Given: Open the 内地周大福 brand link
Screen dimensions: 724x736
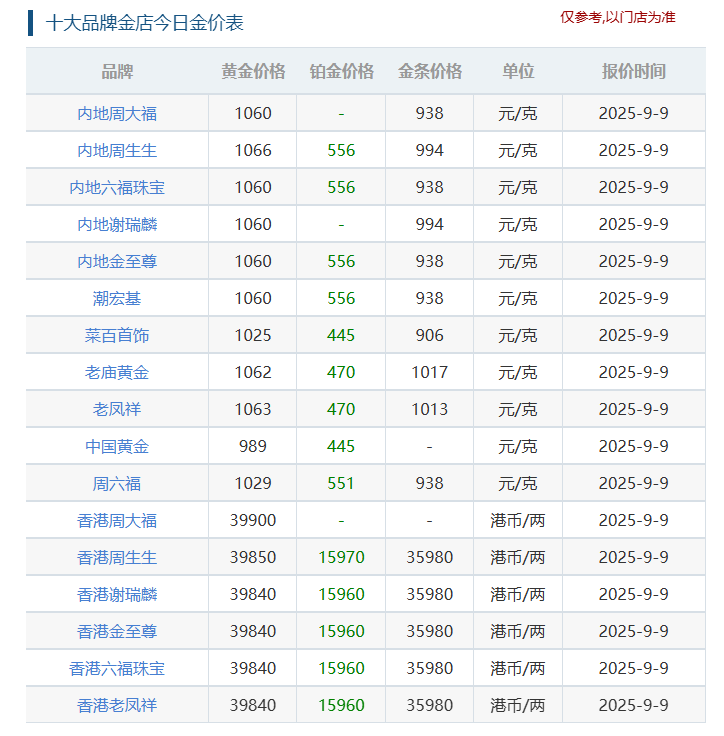Looking at the screenshot, I should tap(117, 114).
